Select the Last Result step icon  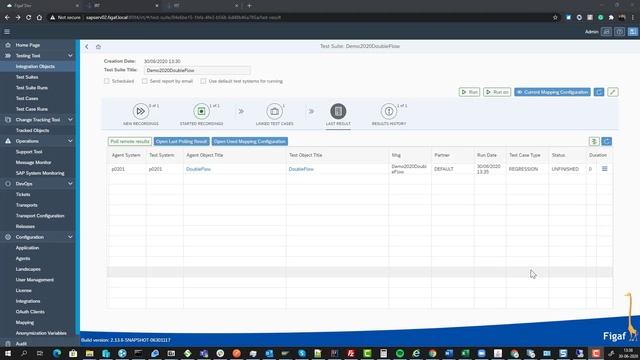click(338, 111)
